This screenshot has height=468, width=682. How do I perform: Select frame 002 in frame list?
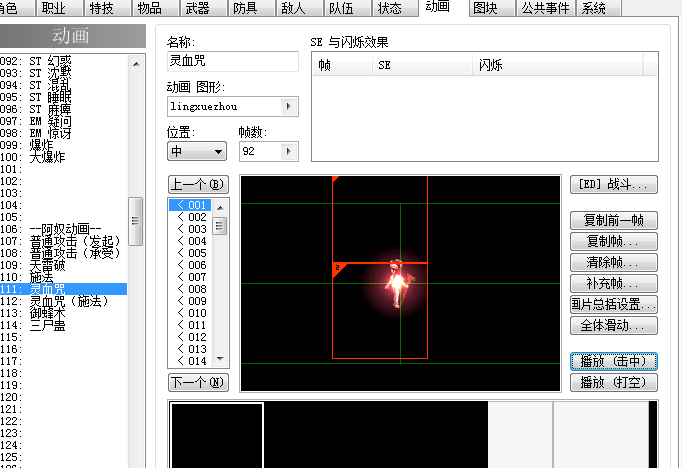tap(190, 217)
